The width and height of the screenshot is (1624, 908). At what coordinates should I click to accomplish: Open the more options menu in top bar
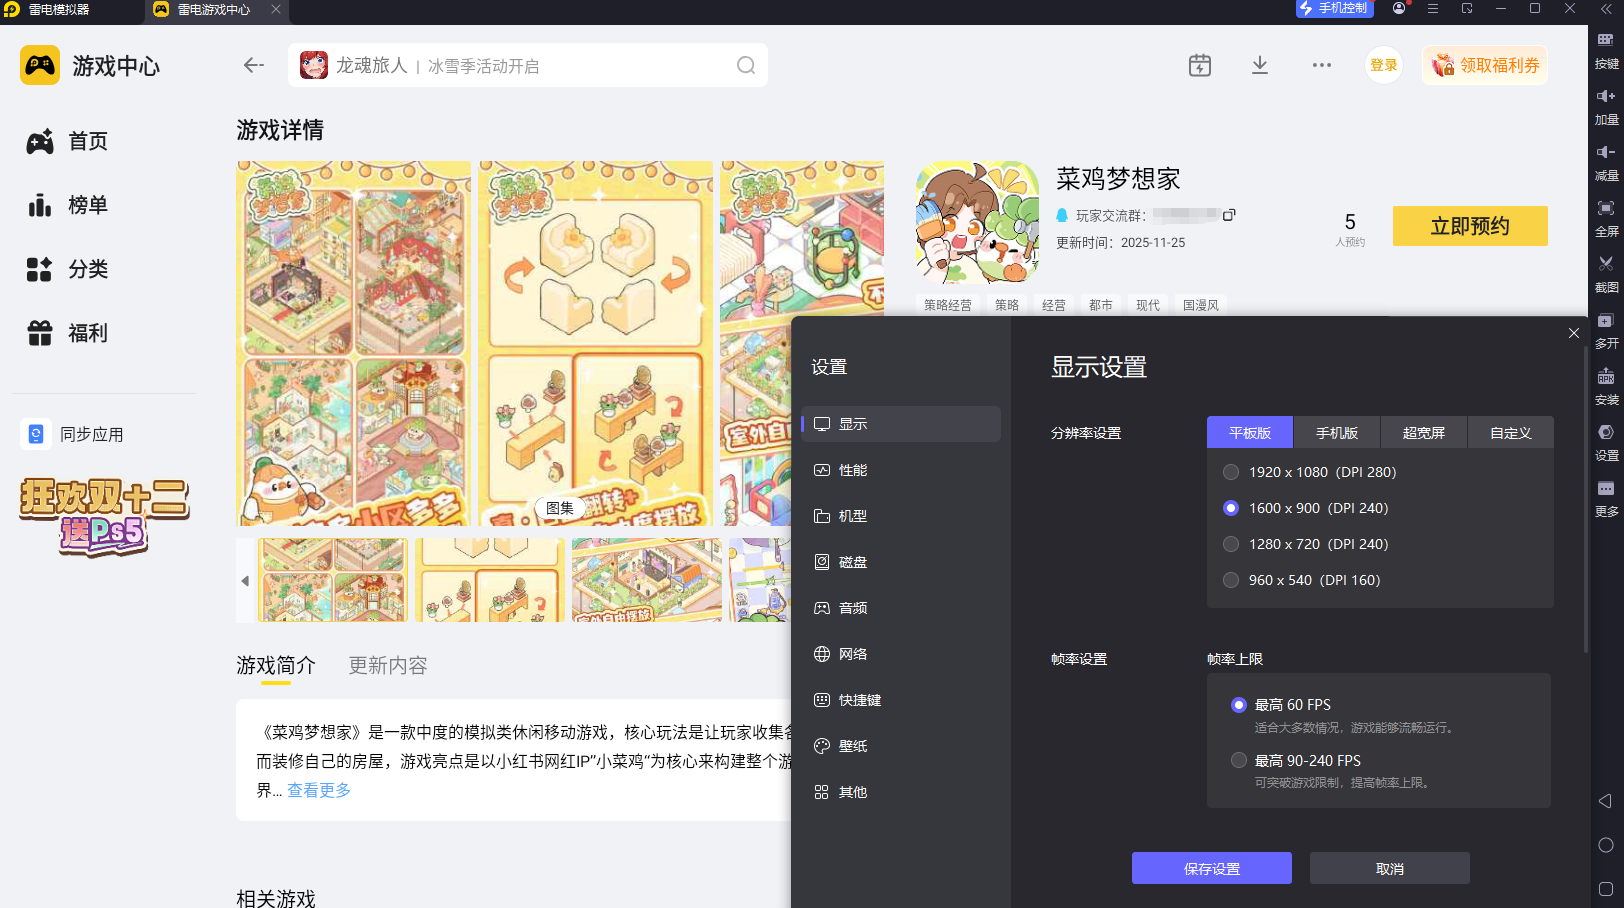pos(1321,65)
